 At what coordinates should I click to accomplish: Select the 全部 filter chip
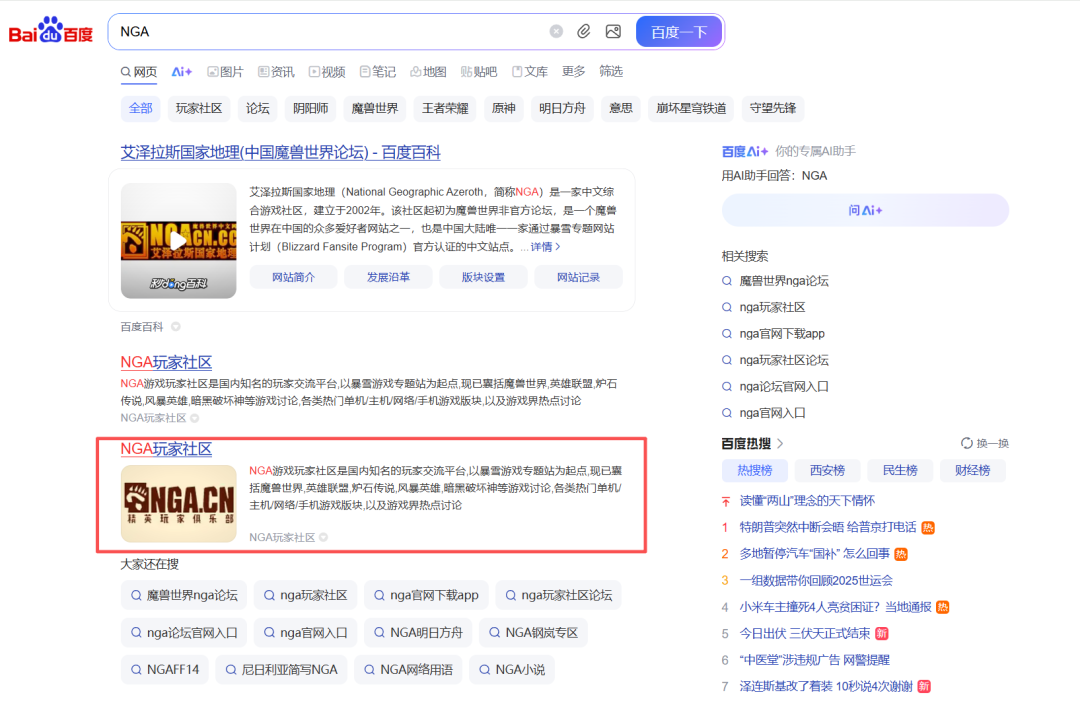141,108
